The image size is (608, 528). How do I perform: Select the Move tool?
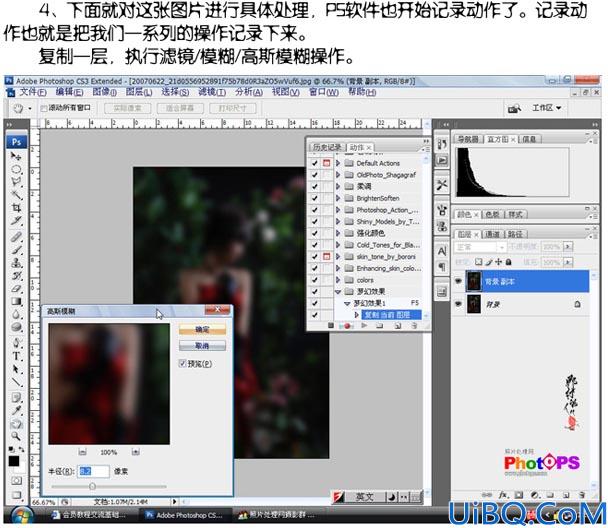click(x=16, y=156)
